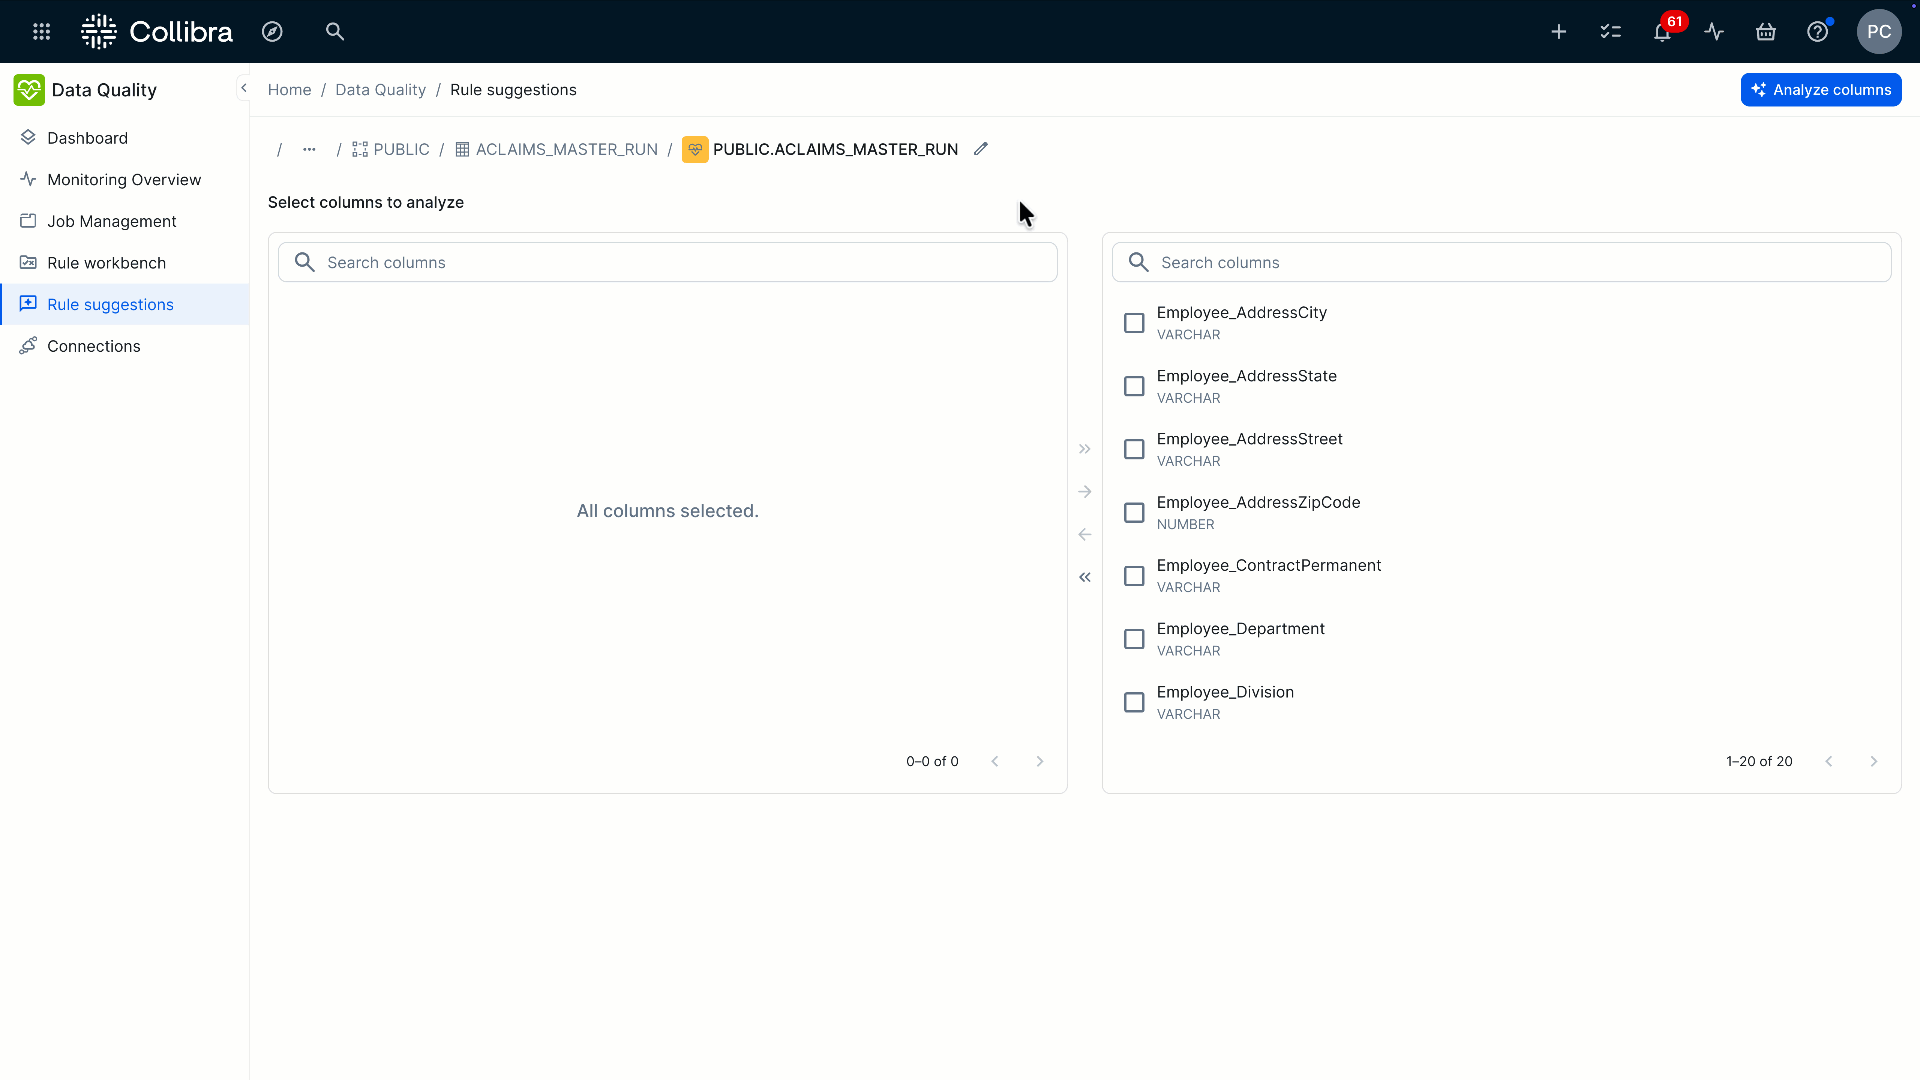Expand the breadcrumb ellipsis
The width and height of the screenshot is (1920, 1080).
pyautogui.click(x=309, y=150)
